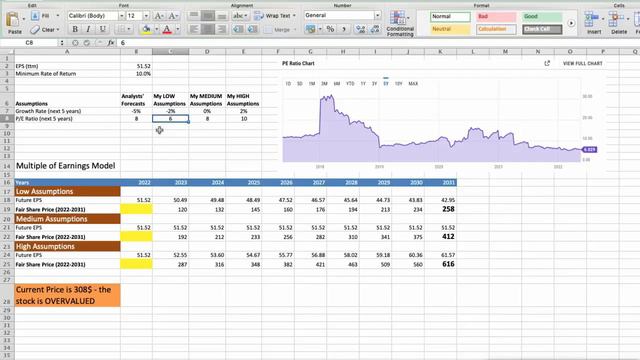Select the MAX range tab on PE chart

click(x=413, y=84)
